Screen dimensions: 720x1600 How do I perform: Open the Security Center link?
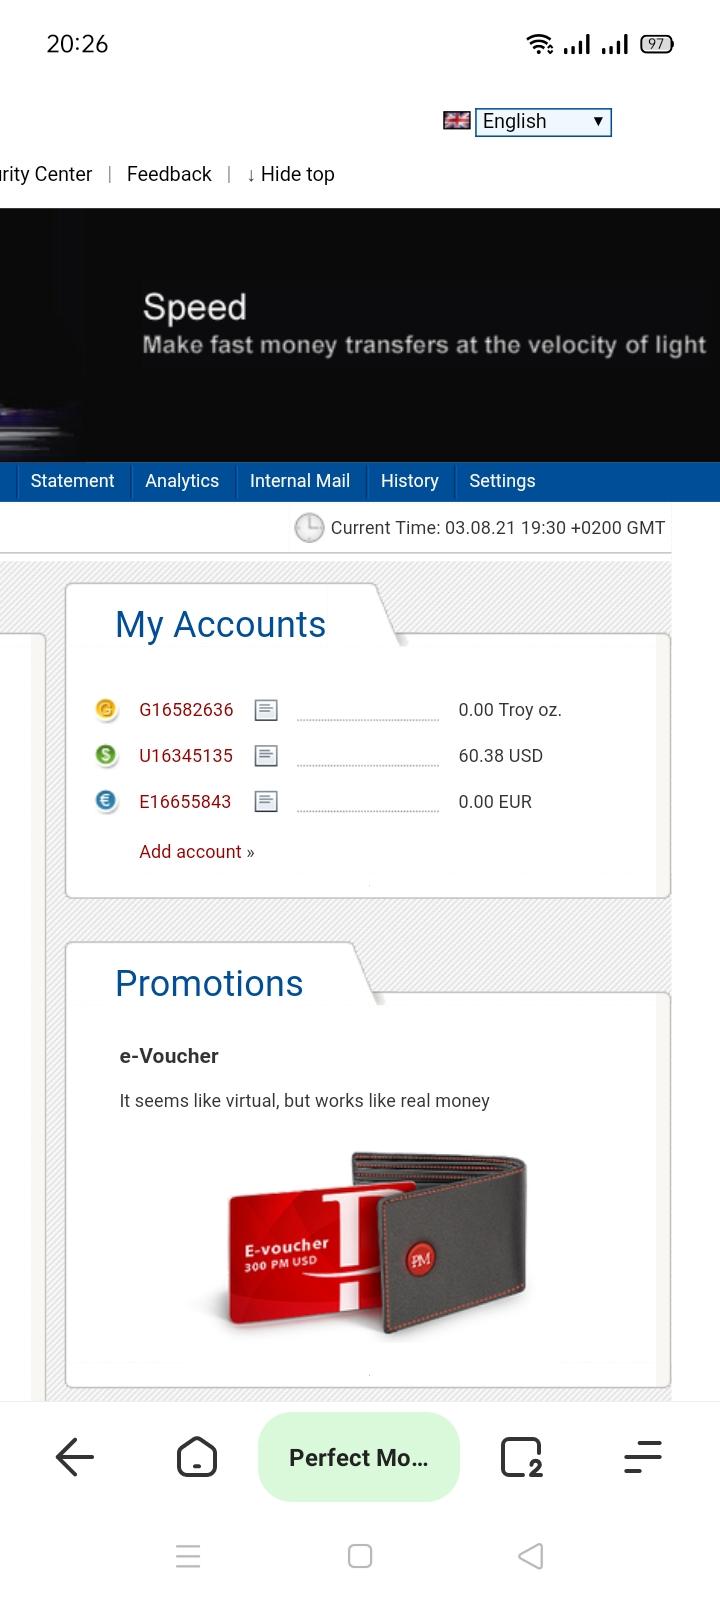(x=46, y=174)
